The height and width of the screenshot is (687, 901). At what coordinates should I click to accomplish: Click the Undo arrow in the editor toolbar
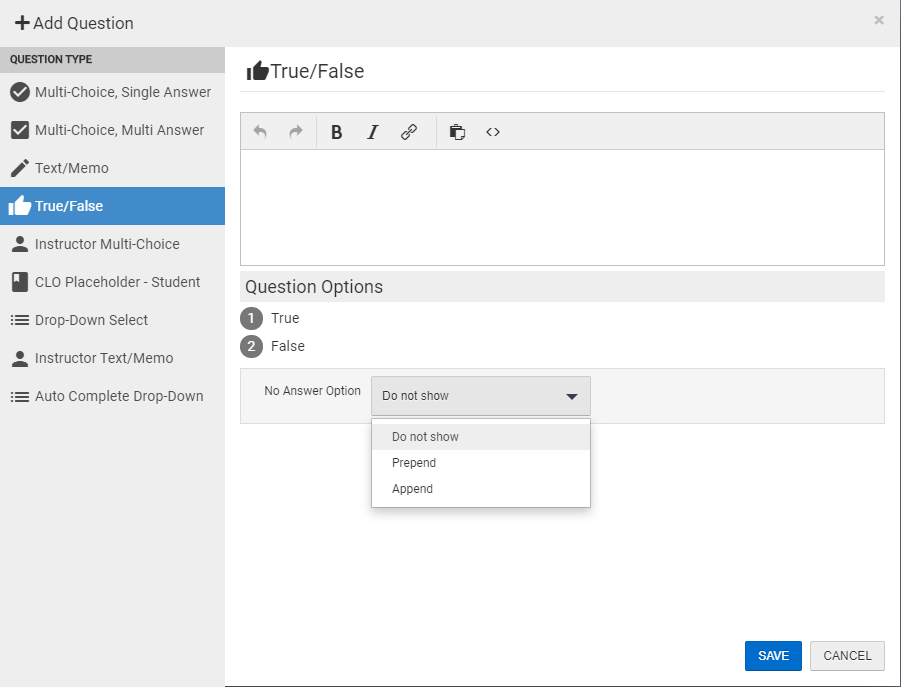(x=260, y=132)
